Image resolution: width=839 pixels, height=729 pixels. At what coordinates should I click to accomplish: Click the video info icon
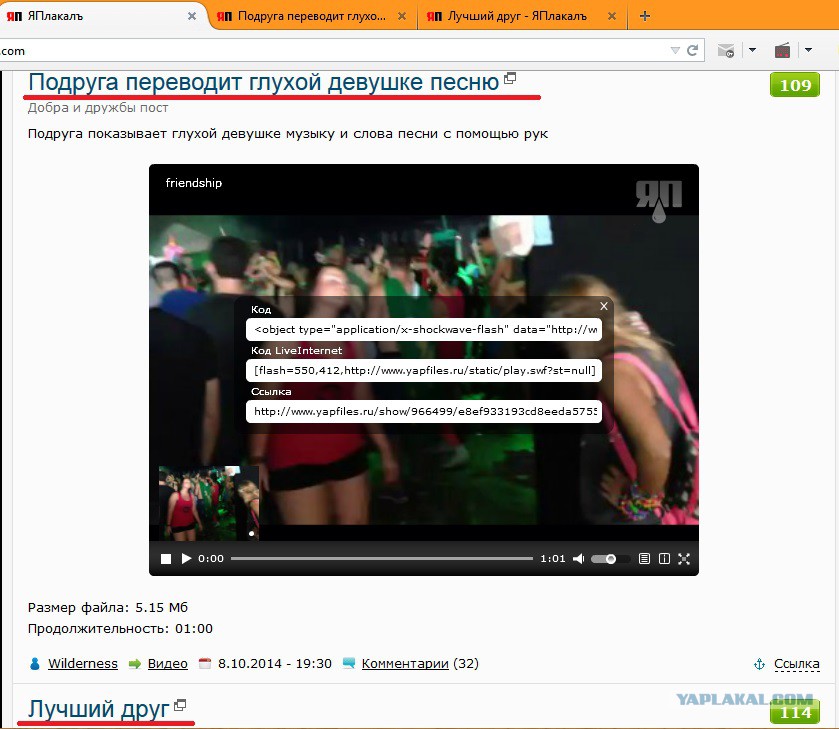(665, 559)
